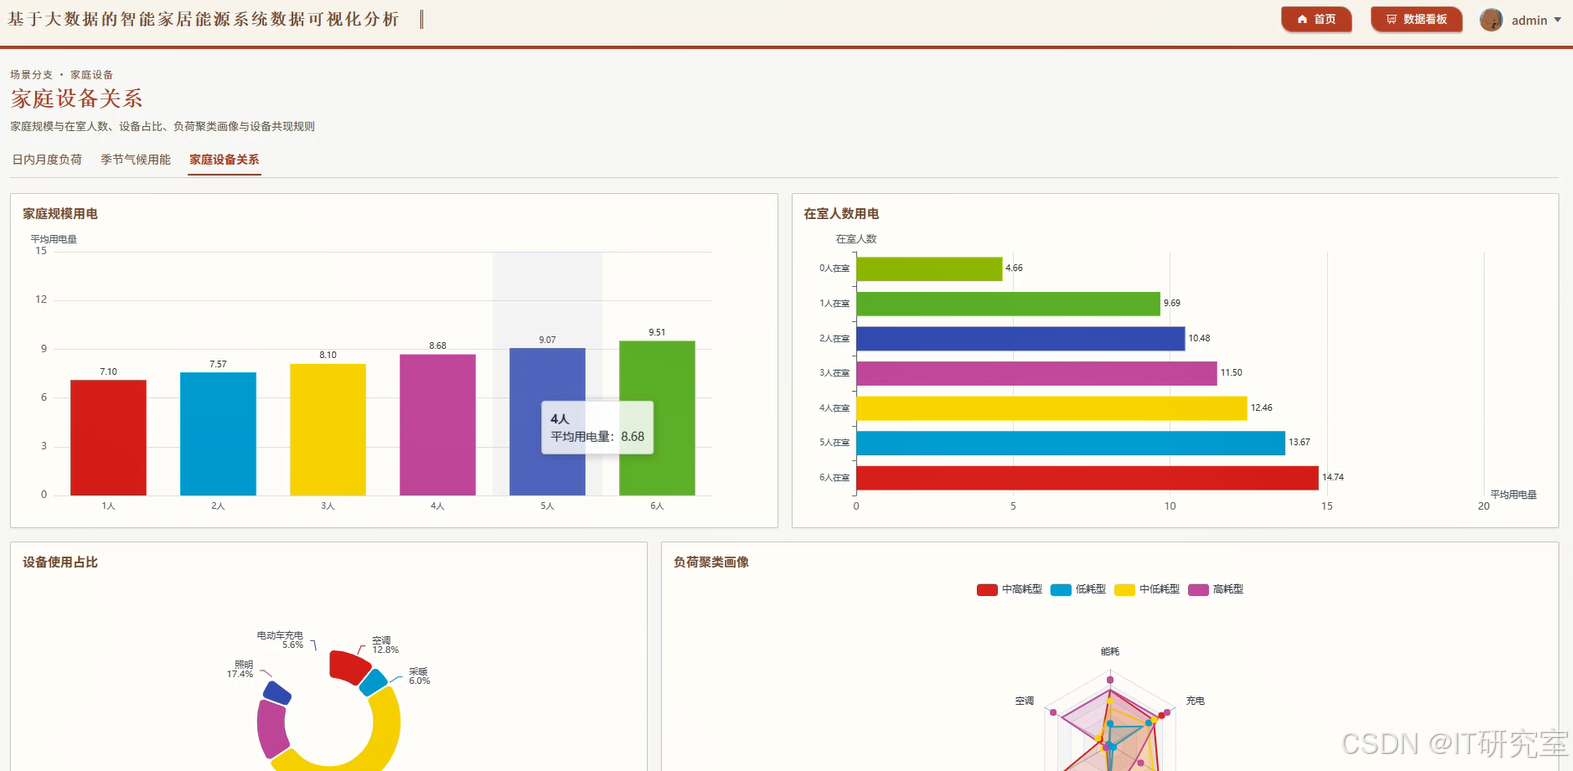
Task: Click the 7.10 bar value label
Action: click(108, 372)
